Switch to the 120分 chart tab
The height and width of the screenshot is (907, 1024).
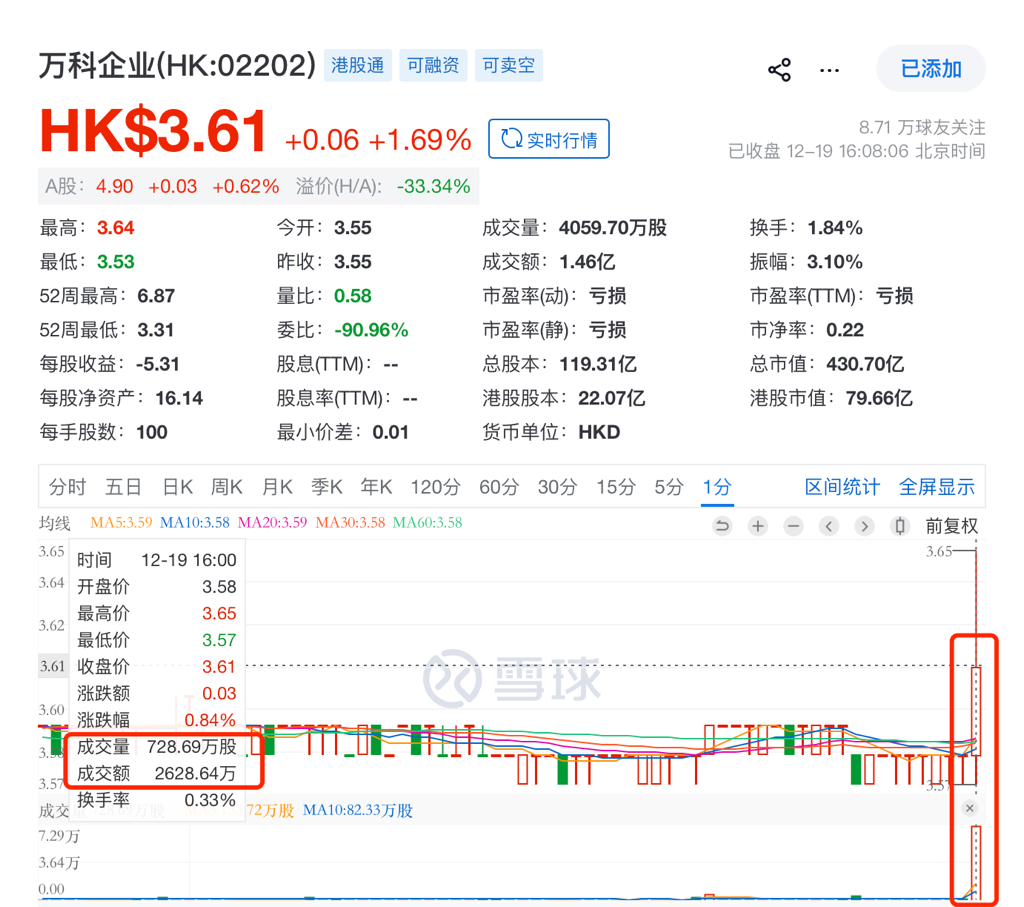point(436,487)
